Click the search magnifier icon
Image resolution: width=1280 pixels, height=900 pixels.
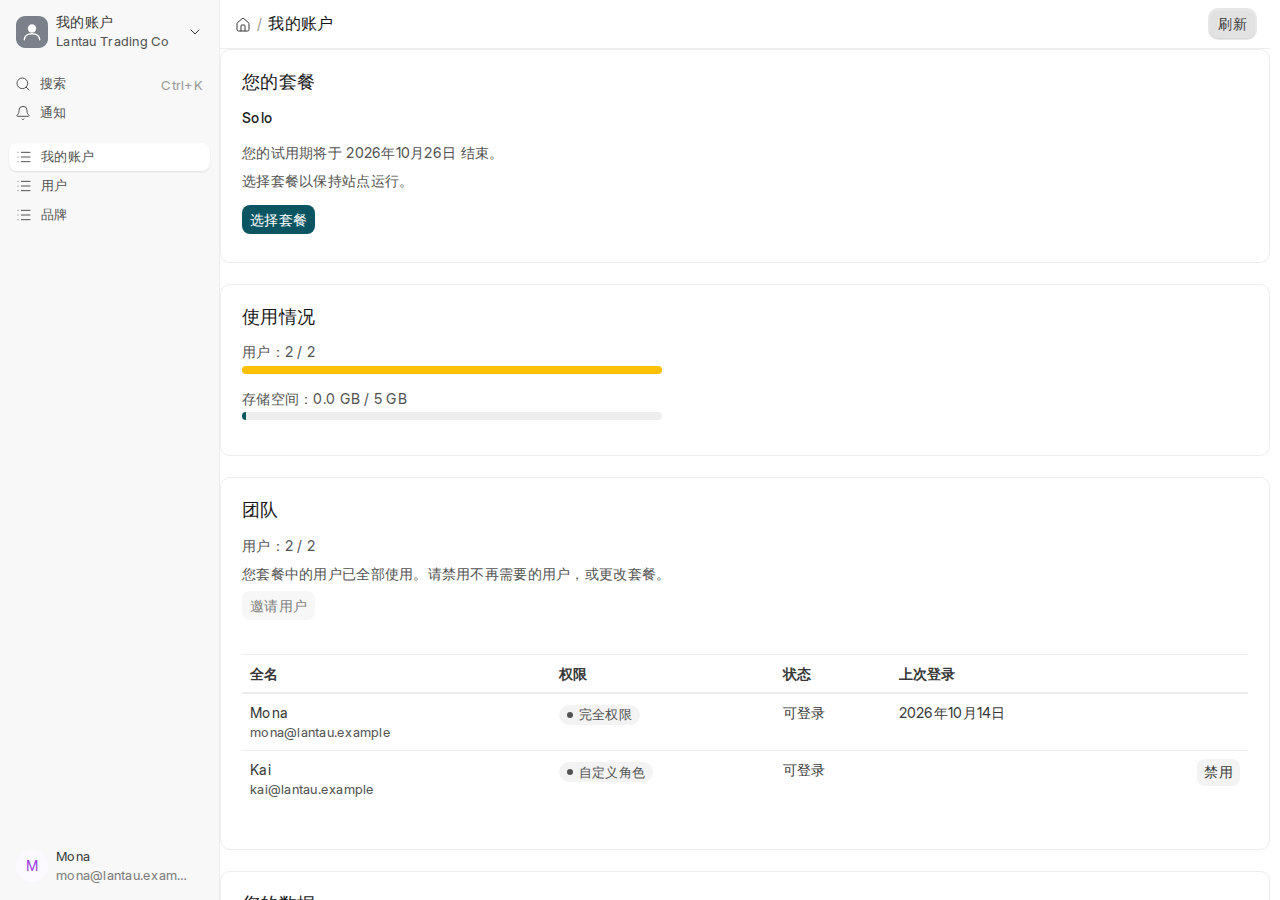pyautogui.click(x=23, y=84)
